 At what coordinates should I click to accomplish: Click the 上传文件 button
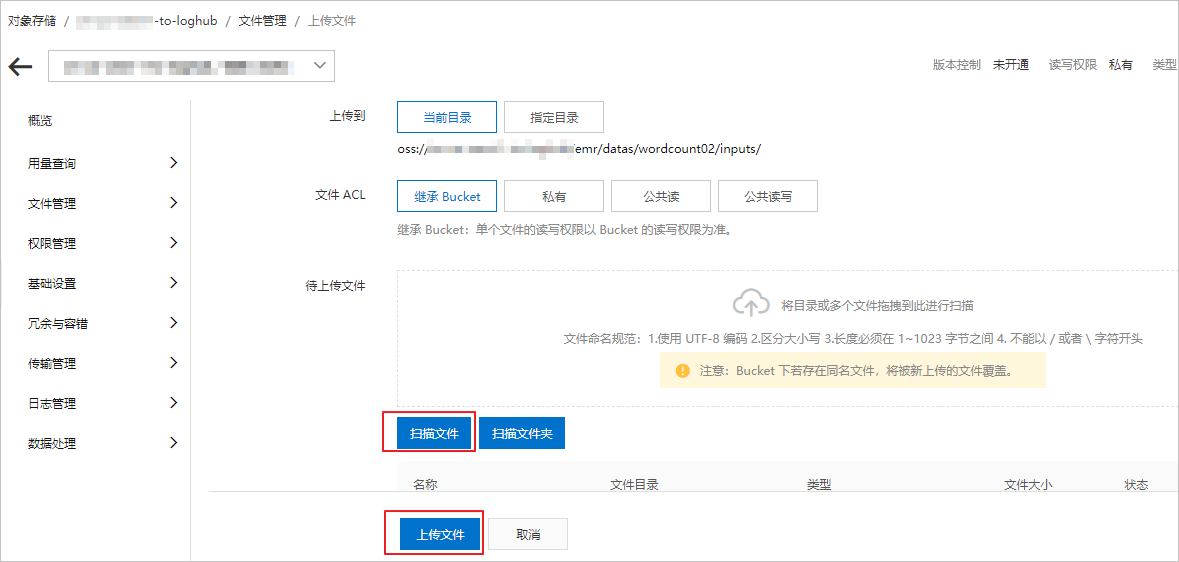441,535
